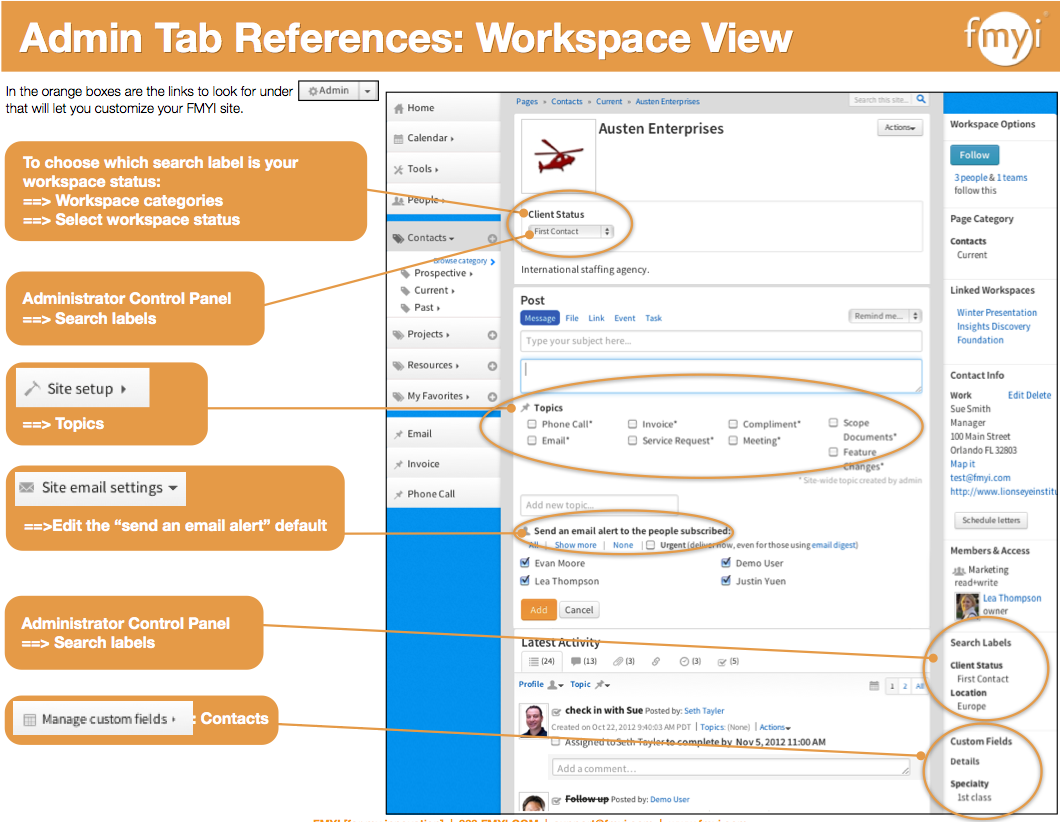Check the Invoice topic checkbox

click(633, 423)
